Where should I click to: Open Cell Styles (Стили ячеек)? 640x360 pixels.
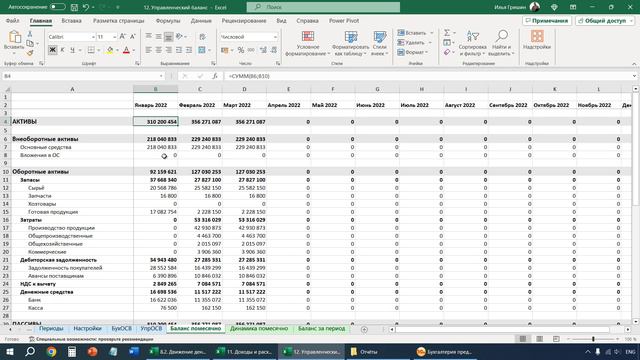point(380,43)
